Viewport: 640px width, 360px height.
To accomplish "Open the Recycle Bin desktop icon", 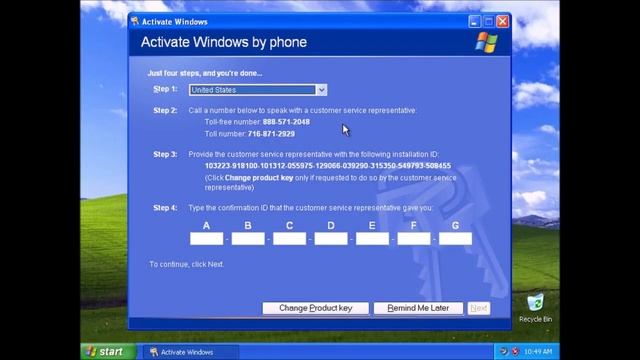I will [x=536, y=308].
